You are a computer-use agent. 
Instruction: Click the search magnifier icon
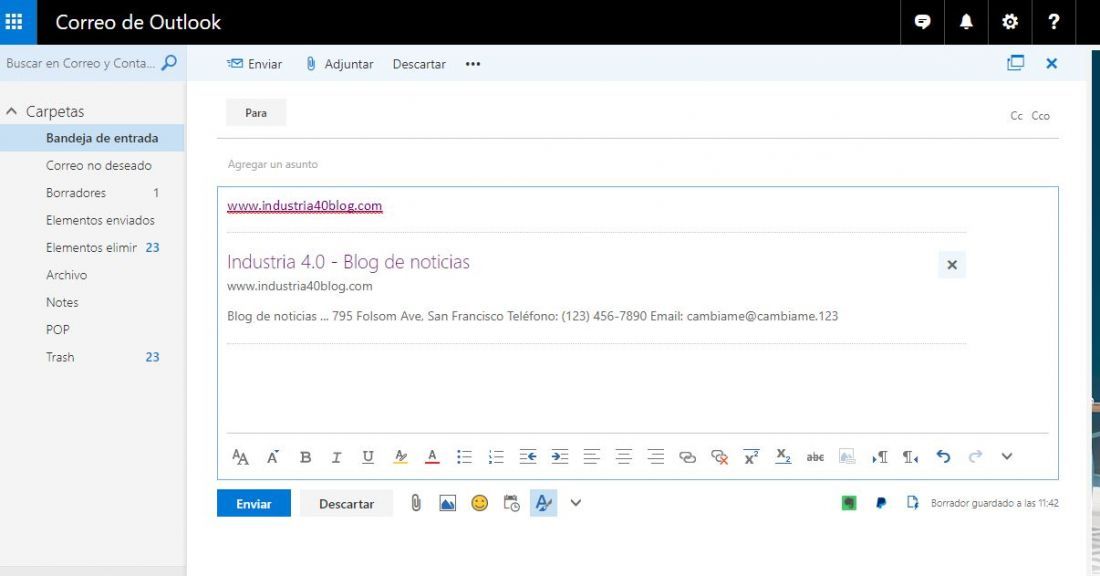[x=169, y=63]
